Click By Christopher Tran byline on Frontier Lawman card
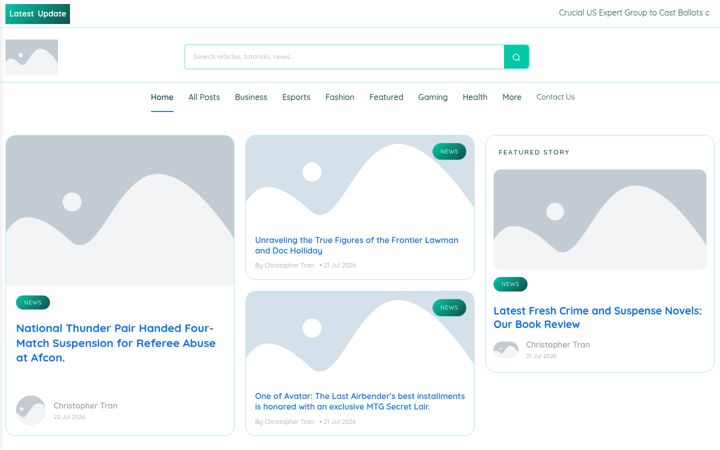This screenshot has height=450, width=720. (285, 265)
